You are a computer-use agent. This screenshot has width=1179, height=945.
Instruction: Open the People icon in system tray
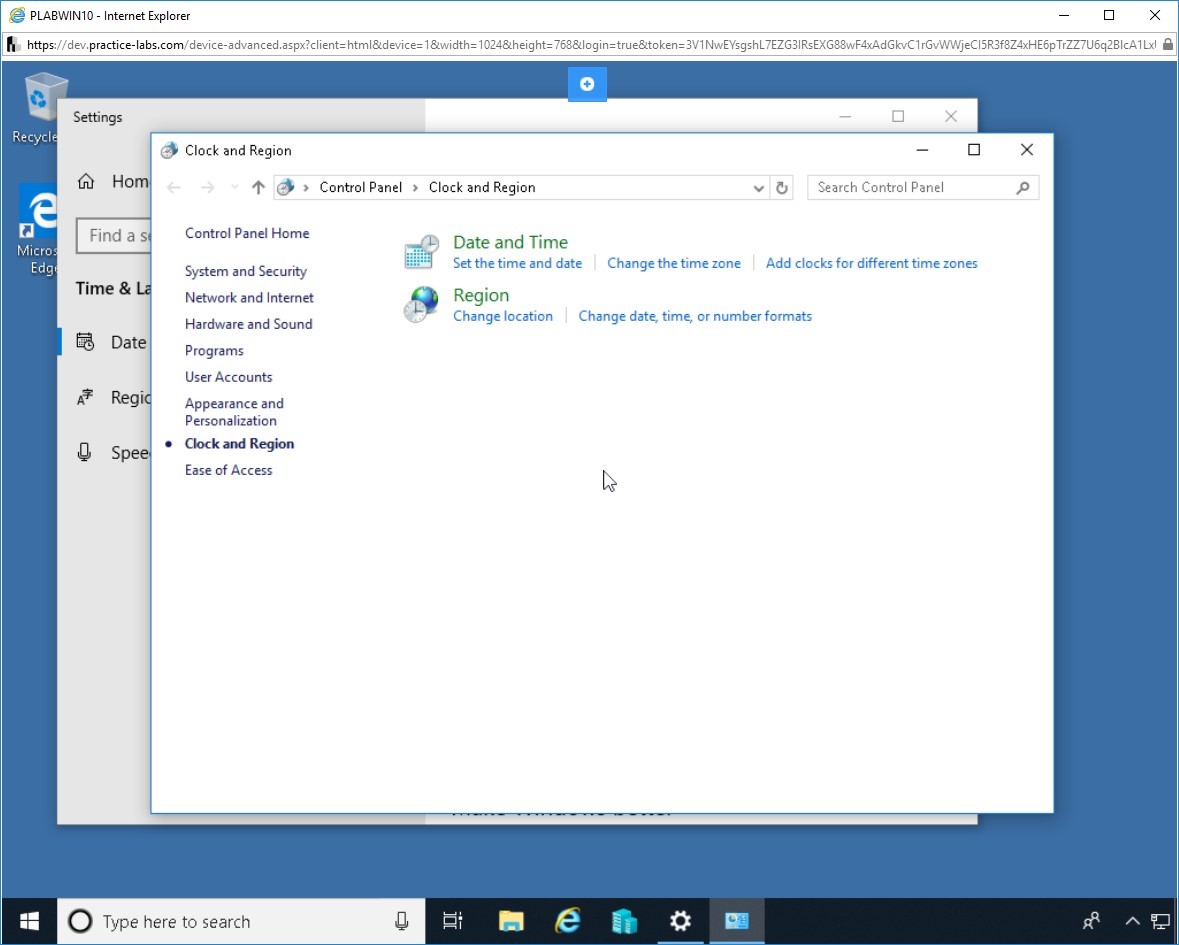tap(1091, 921)
